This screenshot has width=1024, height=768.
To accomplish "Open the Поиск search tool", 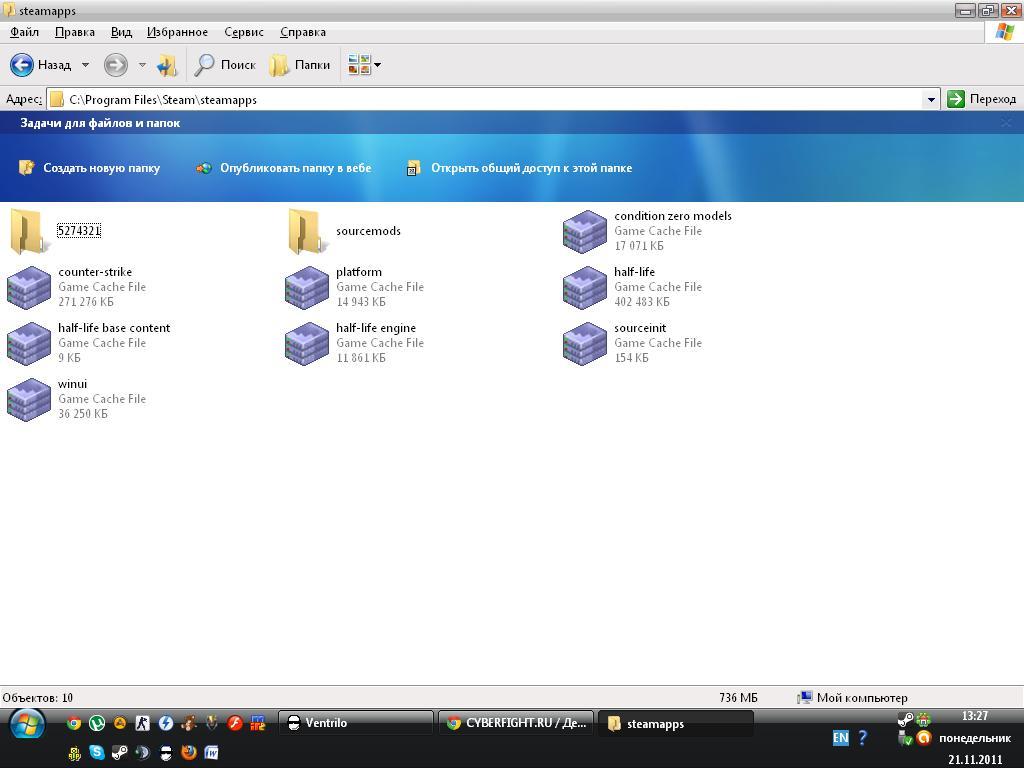I will (225, 65).
